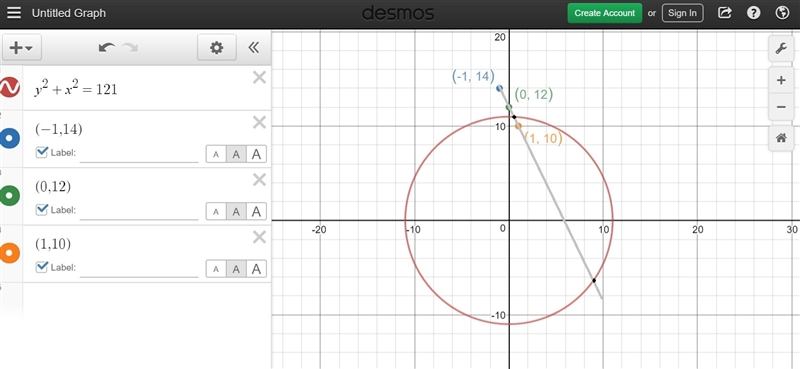Share the graph using the share icon
This screenshot has width=800, height=369.
coord(725,13)
